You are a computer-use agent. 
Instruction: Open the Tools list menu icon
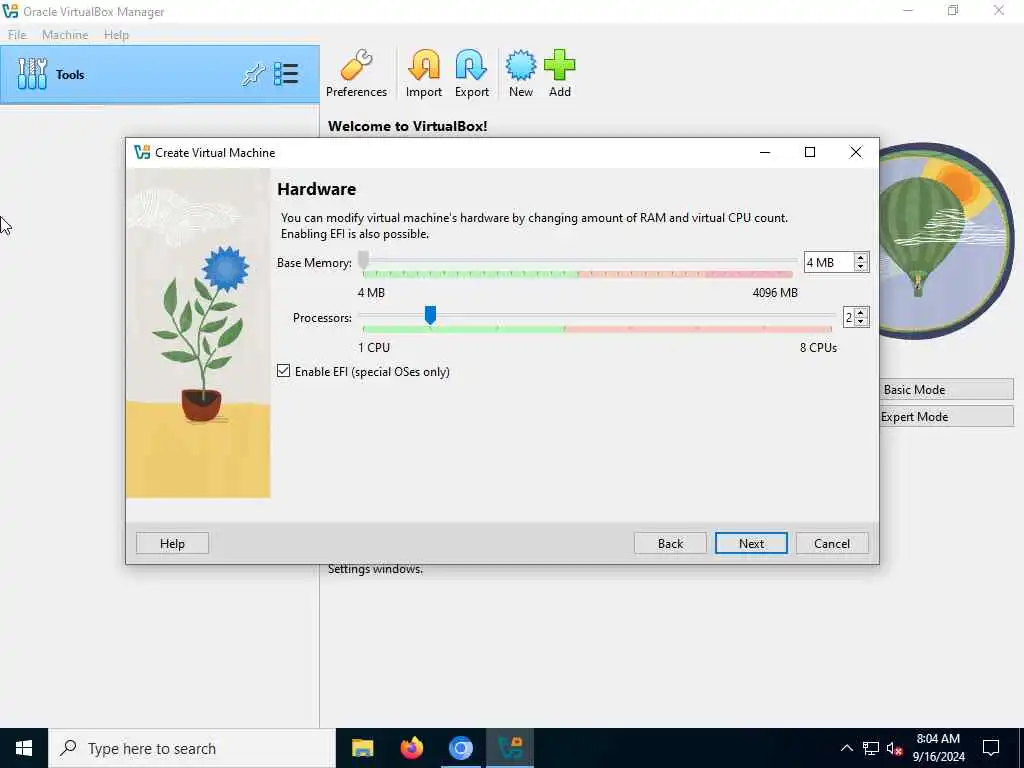coord(286,74)
